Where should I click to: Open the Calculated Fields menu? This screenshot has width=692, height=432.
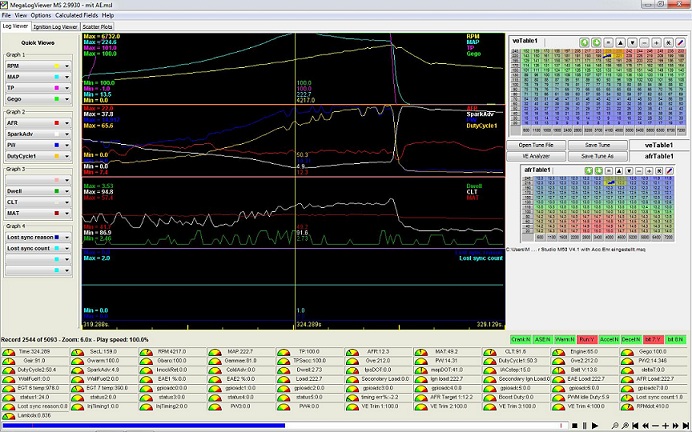[x=76, y=16]
